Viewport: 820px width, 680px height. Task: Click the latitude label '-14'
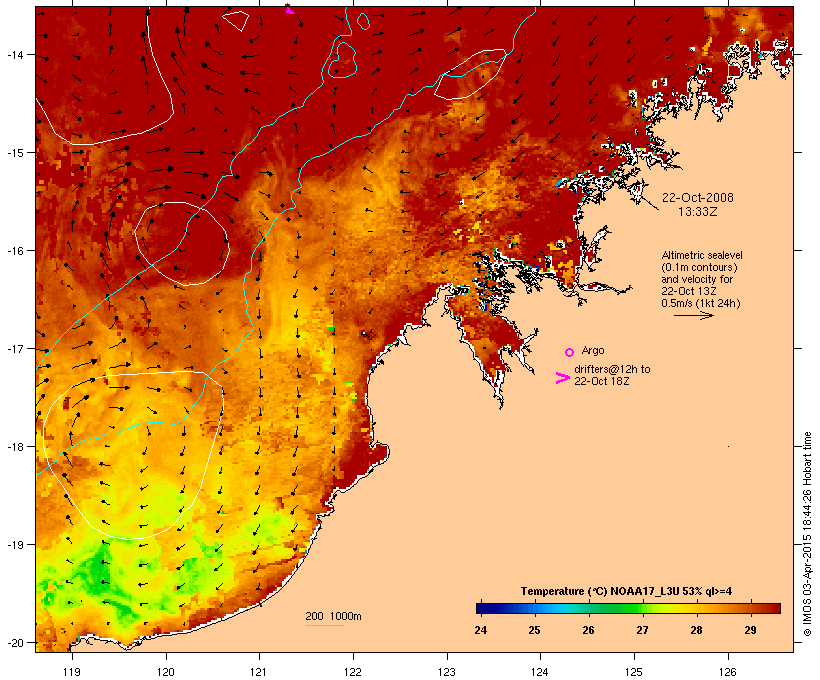(15, 54)
